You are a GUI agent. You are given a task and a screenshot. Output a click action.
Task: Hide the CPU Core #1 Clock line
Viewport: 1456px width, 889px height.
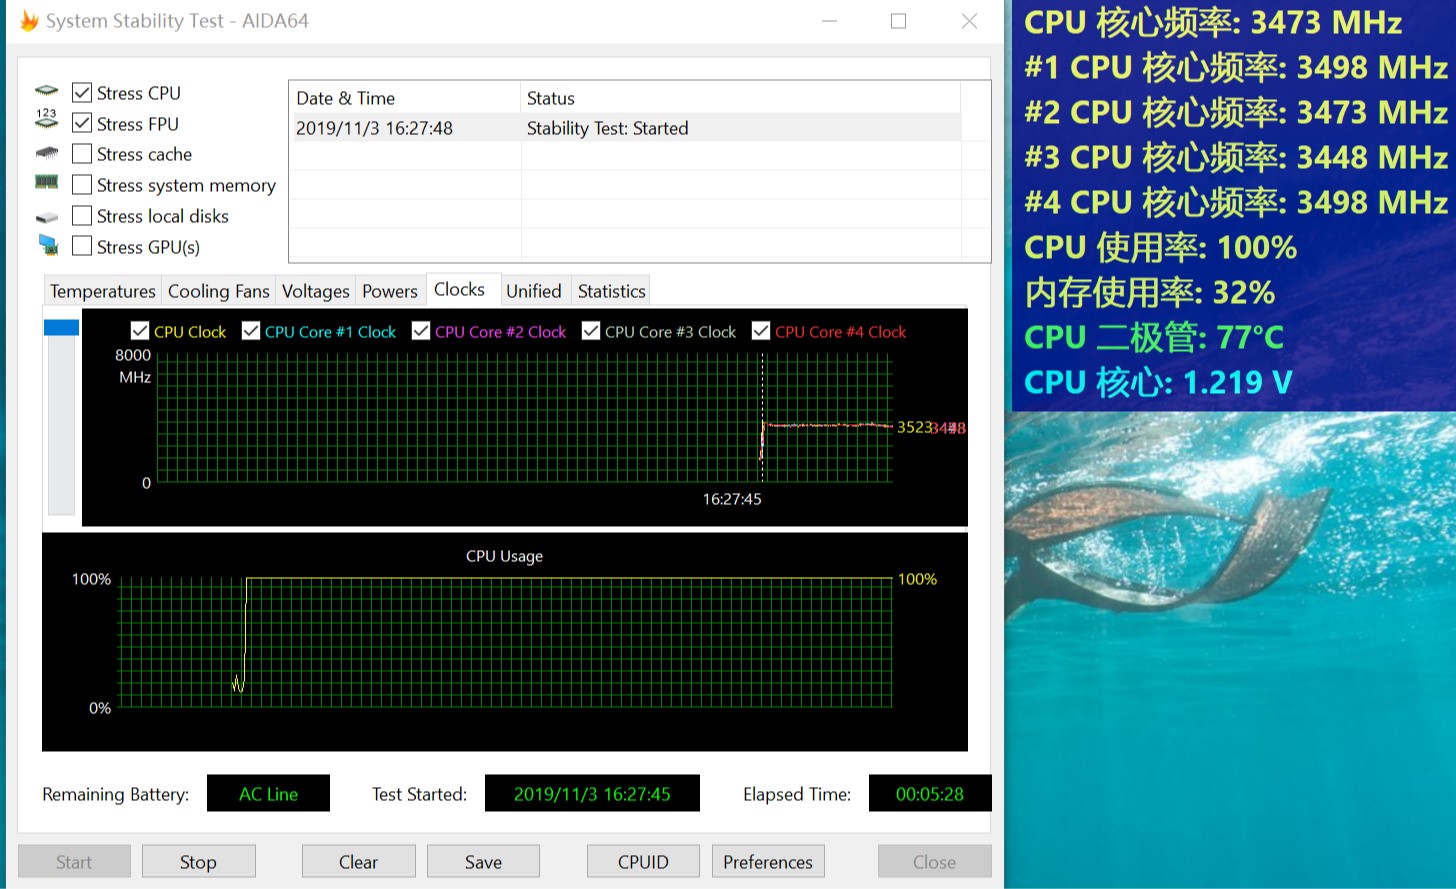(x=251, y=331)
